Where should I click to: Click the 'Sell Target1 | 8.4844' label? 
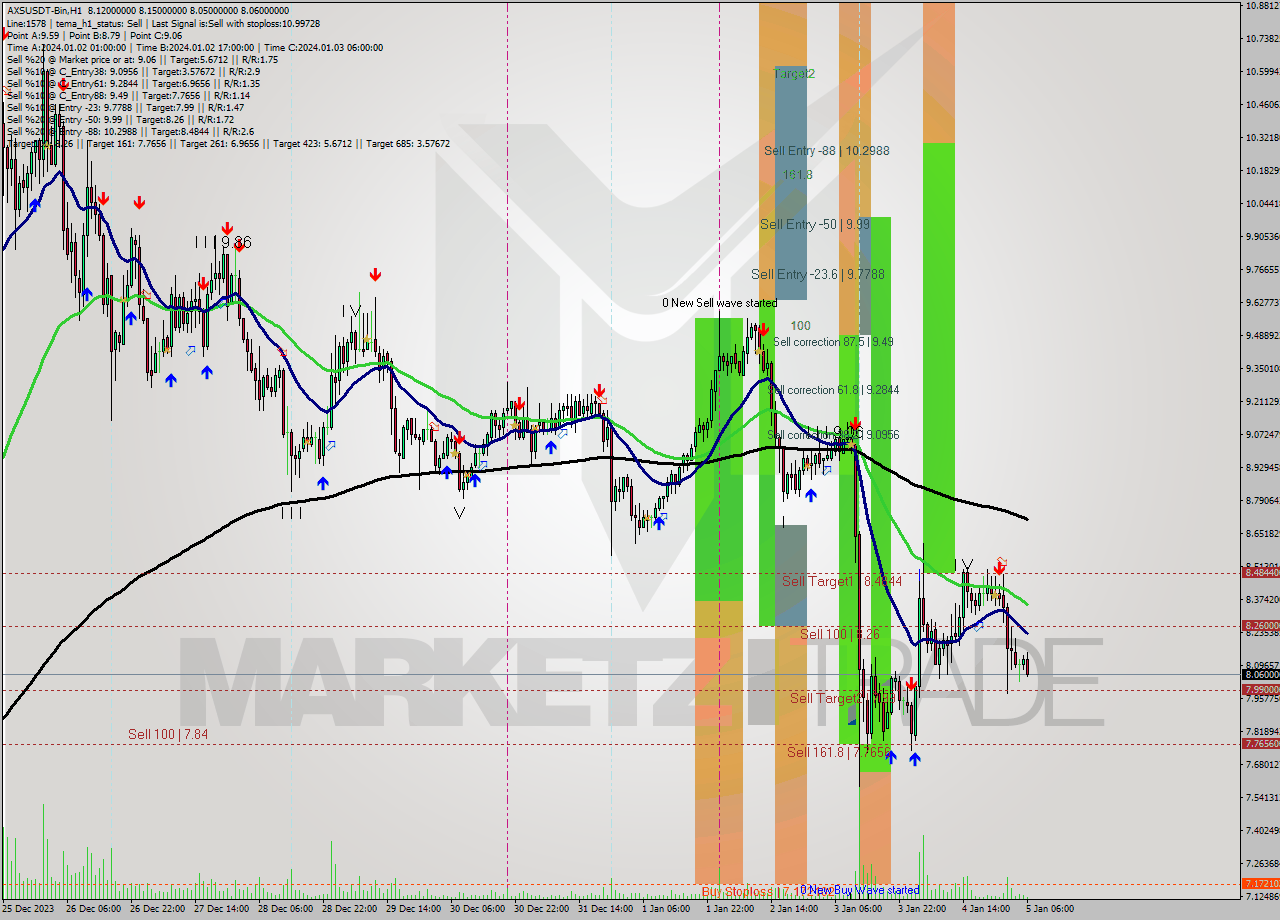pos(841,580)
